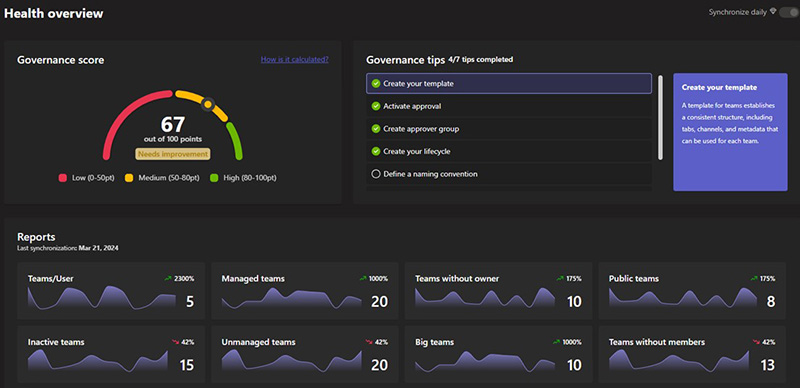Click the 'Needs improvement' badge
This screenshot has width=800, height=388.
point(172,154)
